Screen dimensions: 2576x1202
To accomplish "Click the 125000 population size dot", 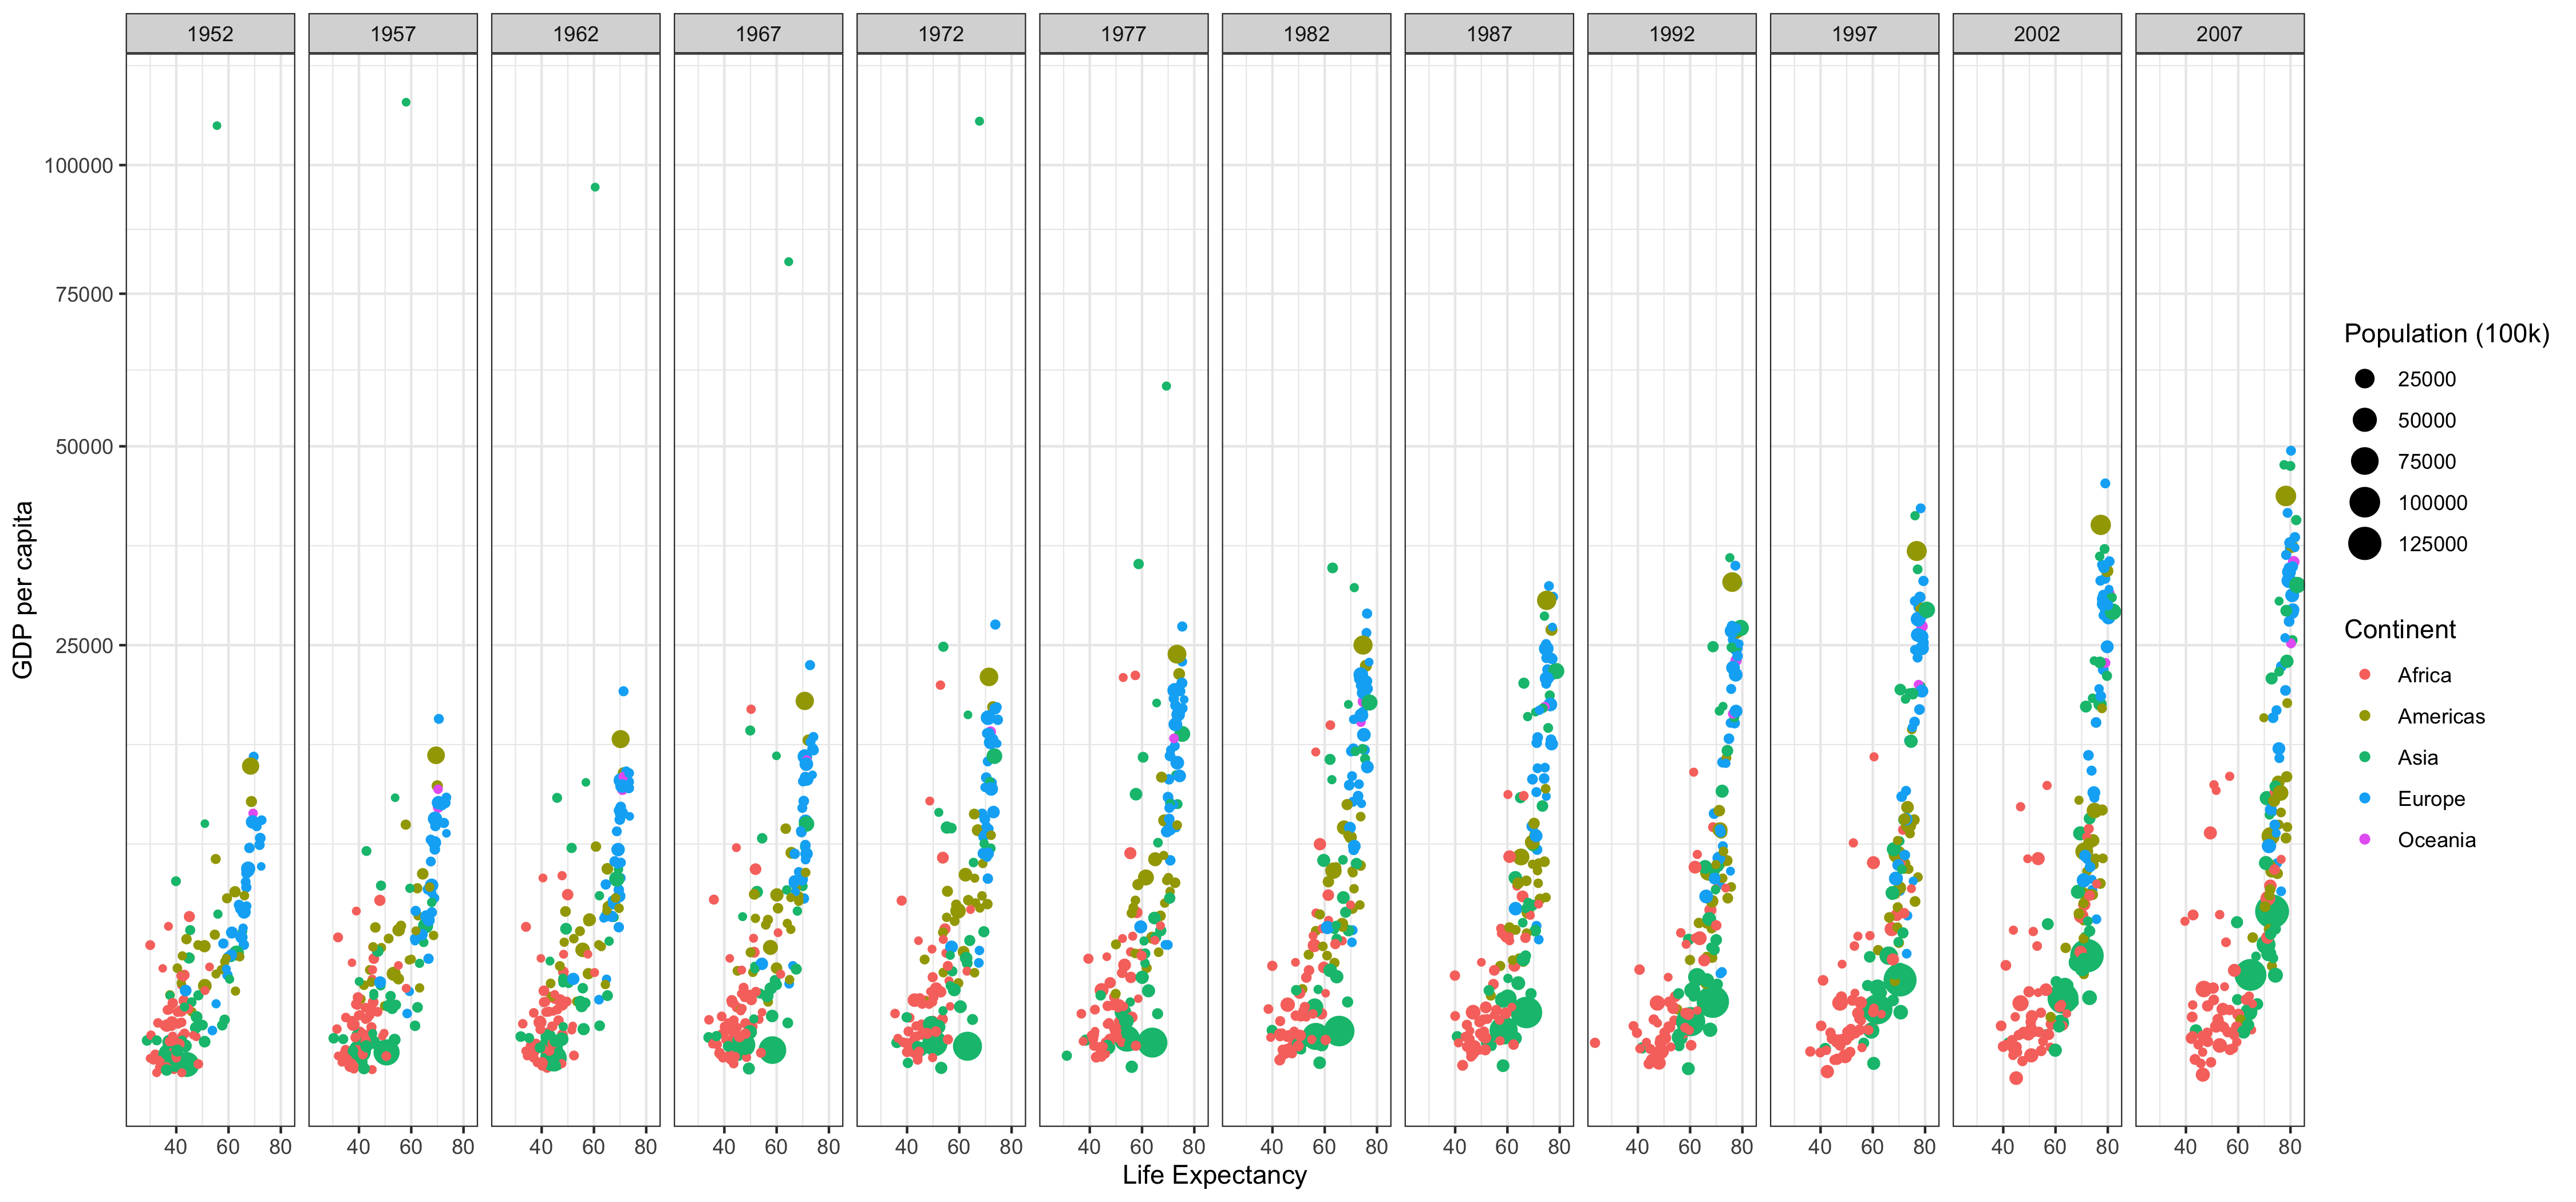I will point(2365,544).
